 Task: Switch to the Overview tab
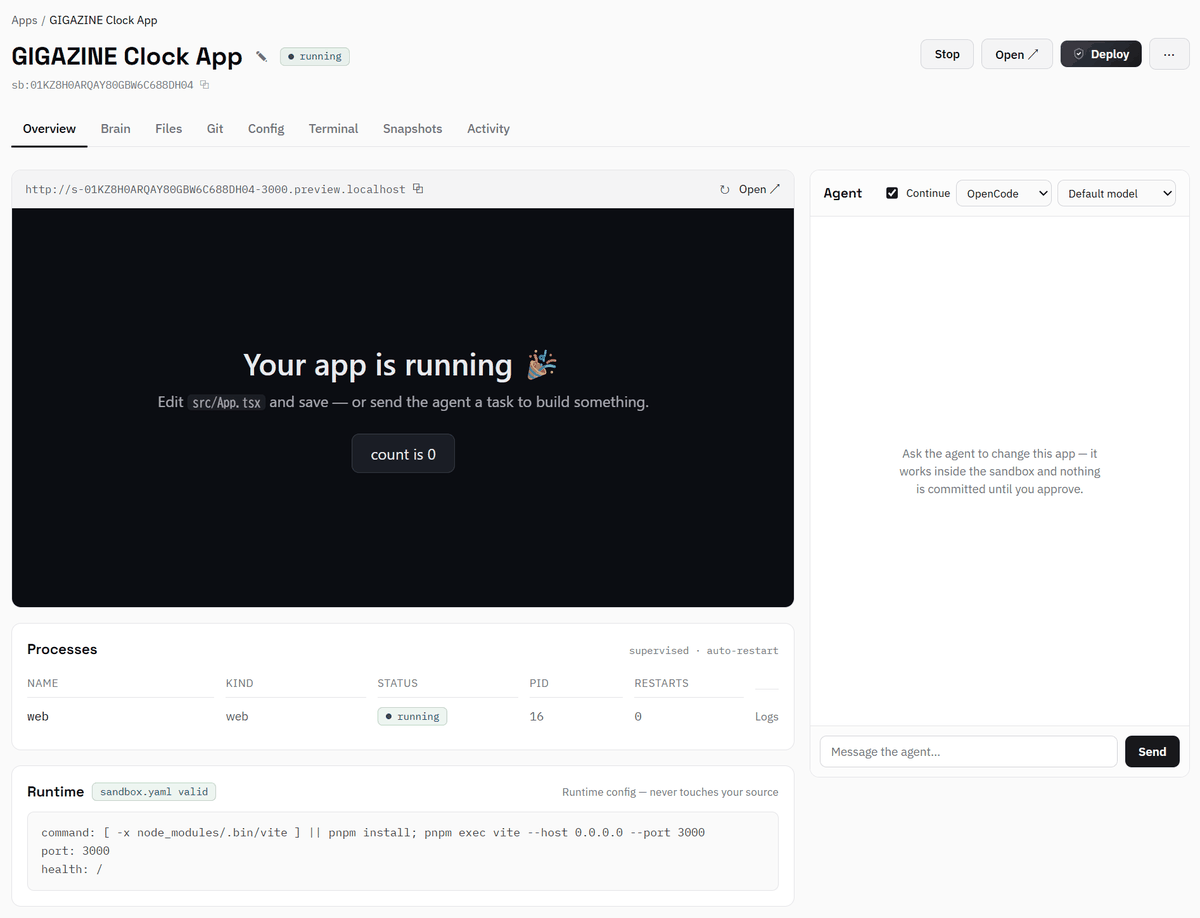click(x=49, y=128)
